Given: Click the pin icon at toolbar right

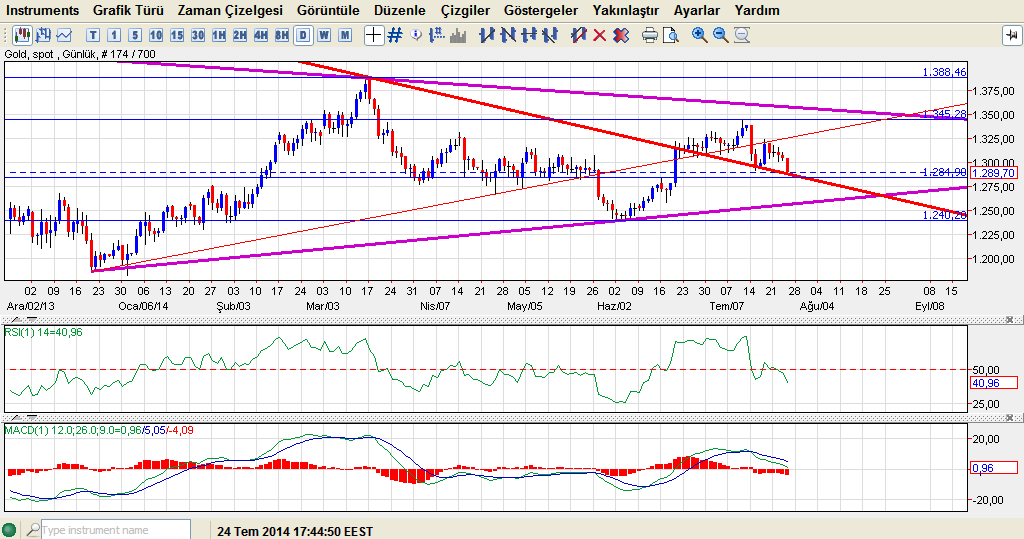Looking at the screenshot, I should point(1012,35).
